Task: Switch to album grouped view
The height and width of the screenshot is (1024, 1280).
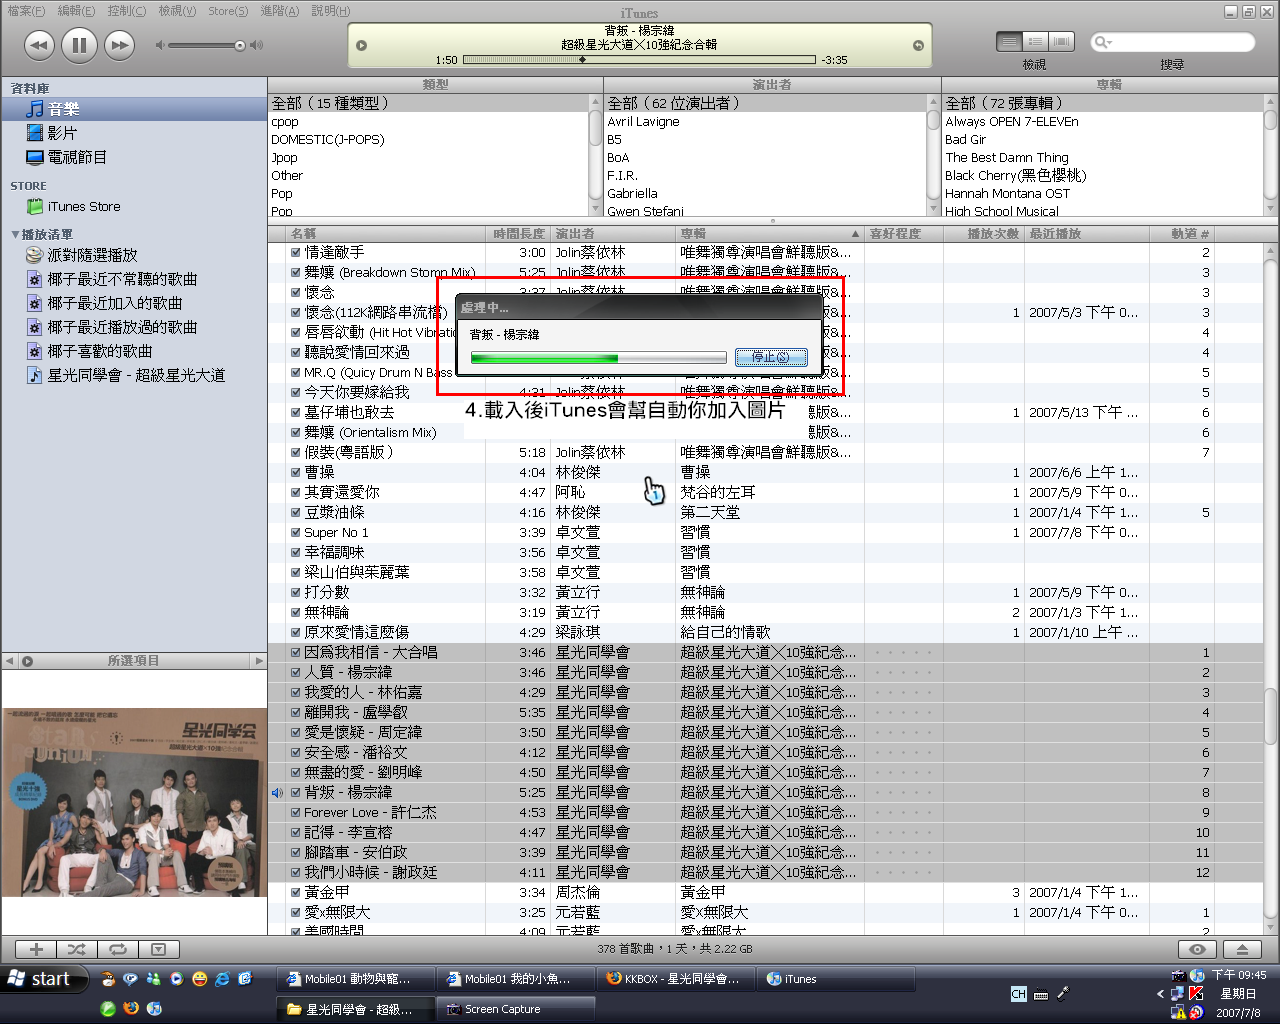Action: [x=1035, y=42]
